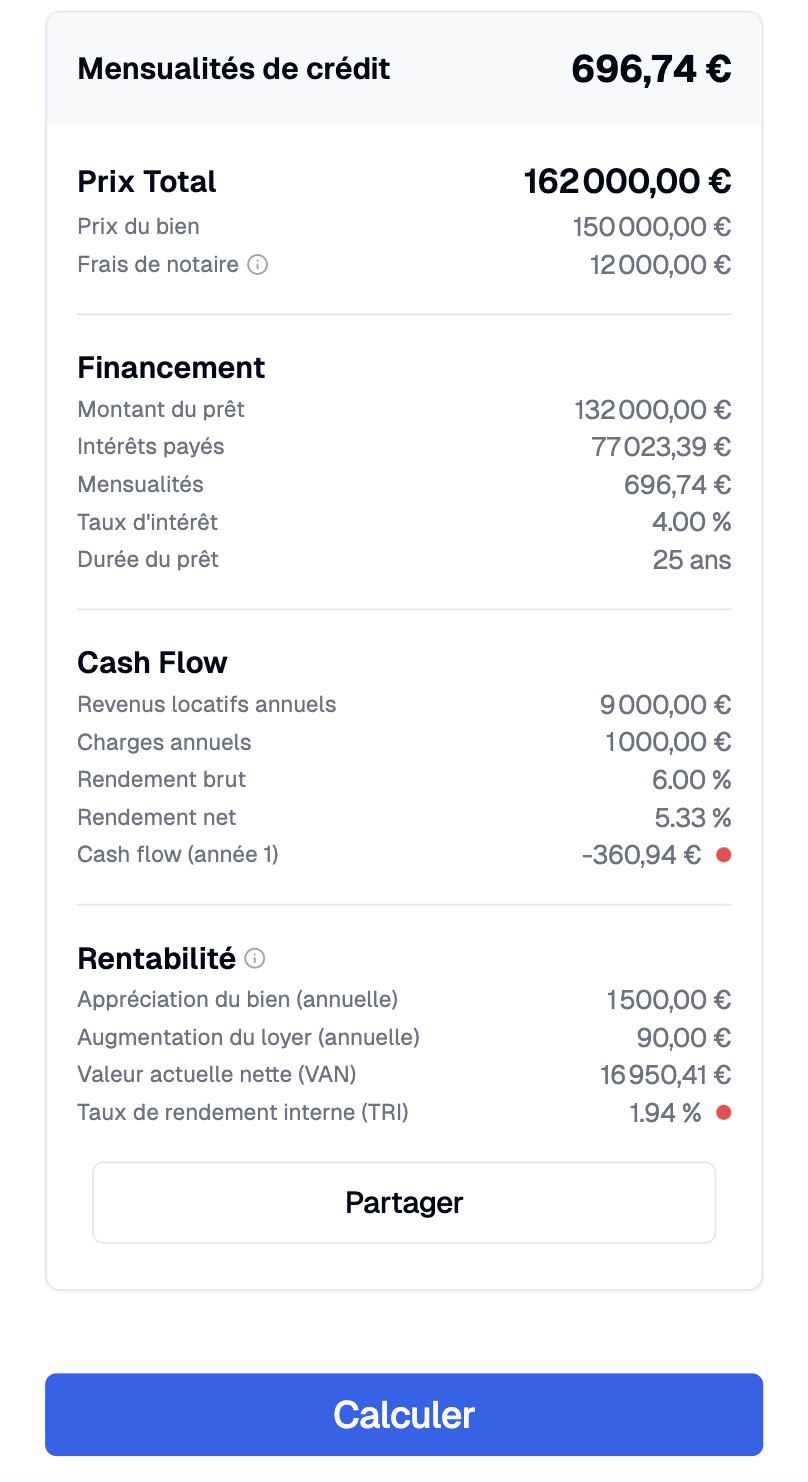Click the Durée du prêt 25 ans value
The image size is (808, 1482).
[x=692, y=560]
